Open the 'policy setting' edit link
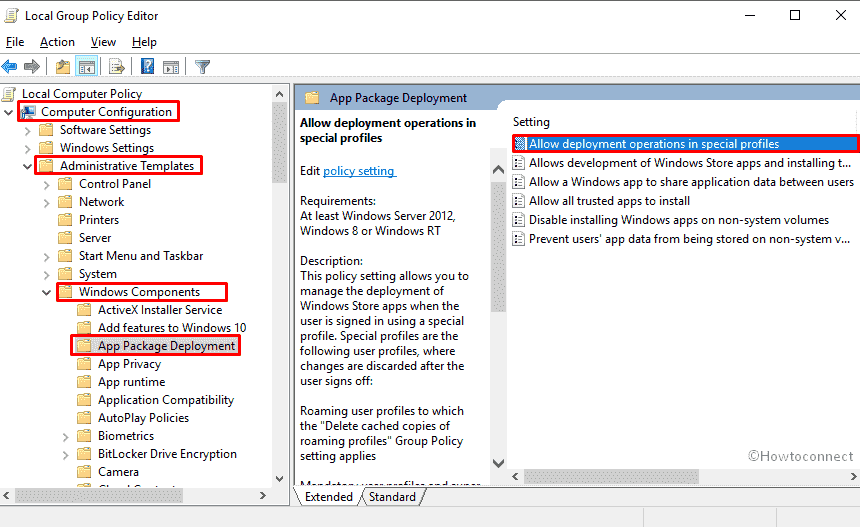Screen dimensions: 860x527 [x=359, y=171]
